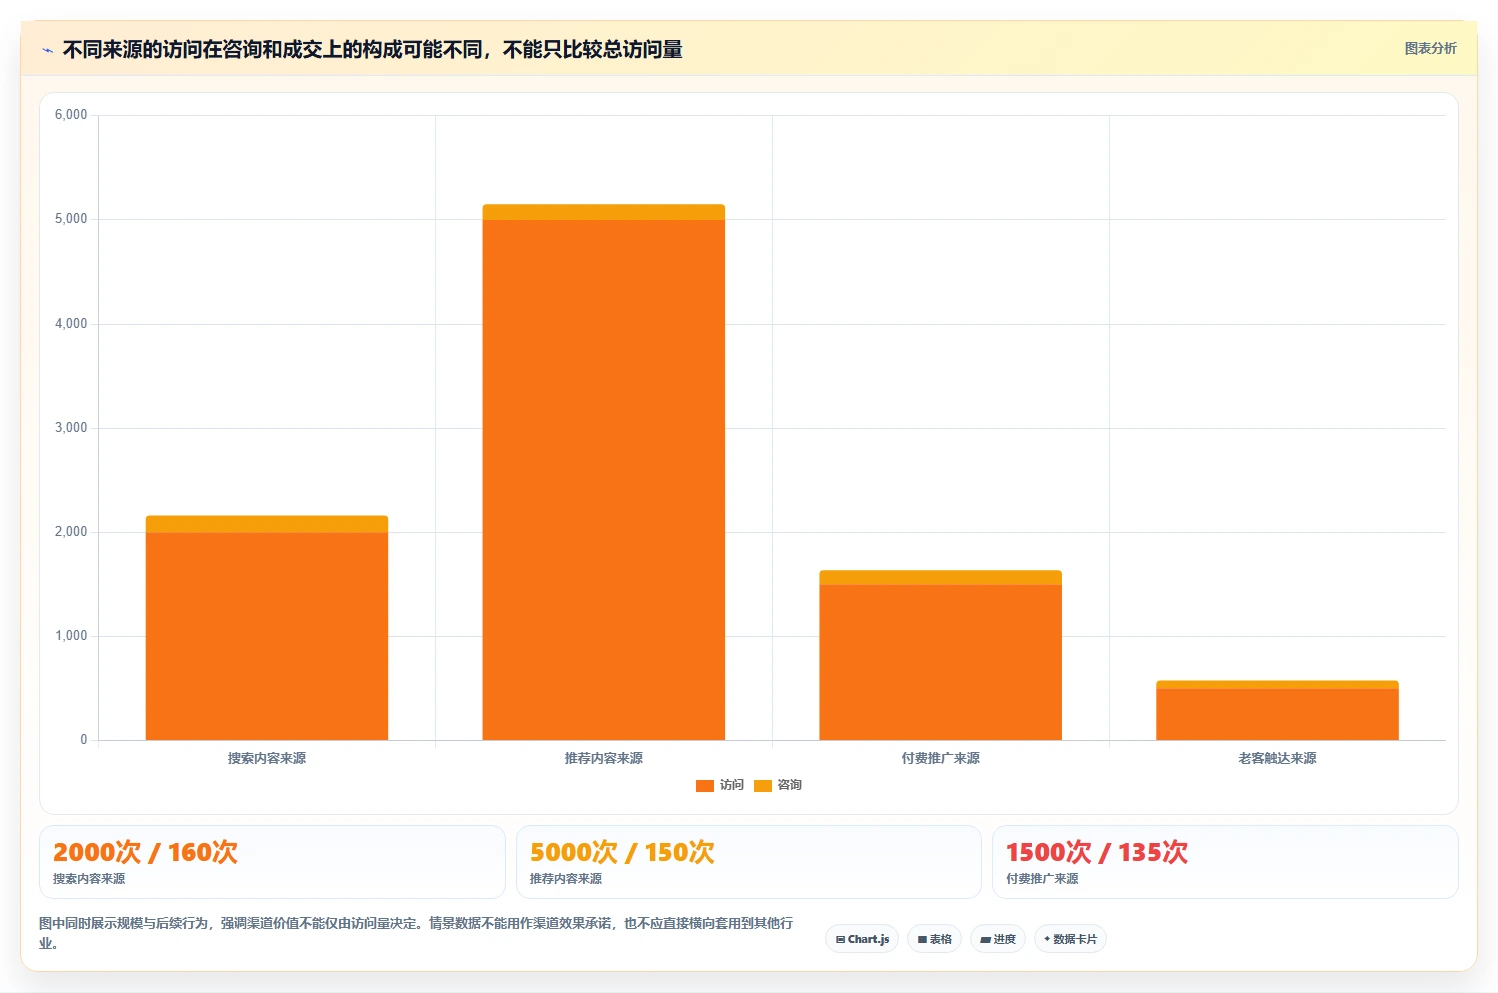Click the x-axis label 推荐内容来源

tap(604, 758)
